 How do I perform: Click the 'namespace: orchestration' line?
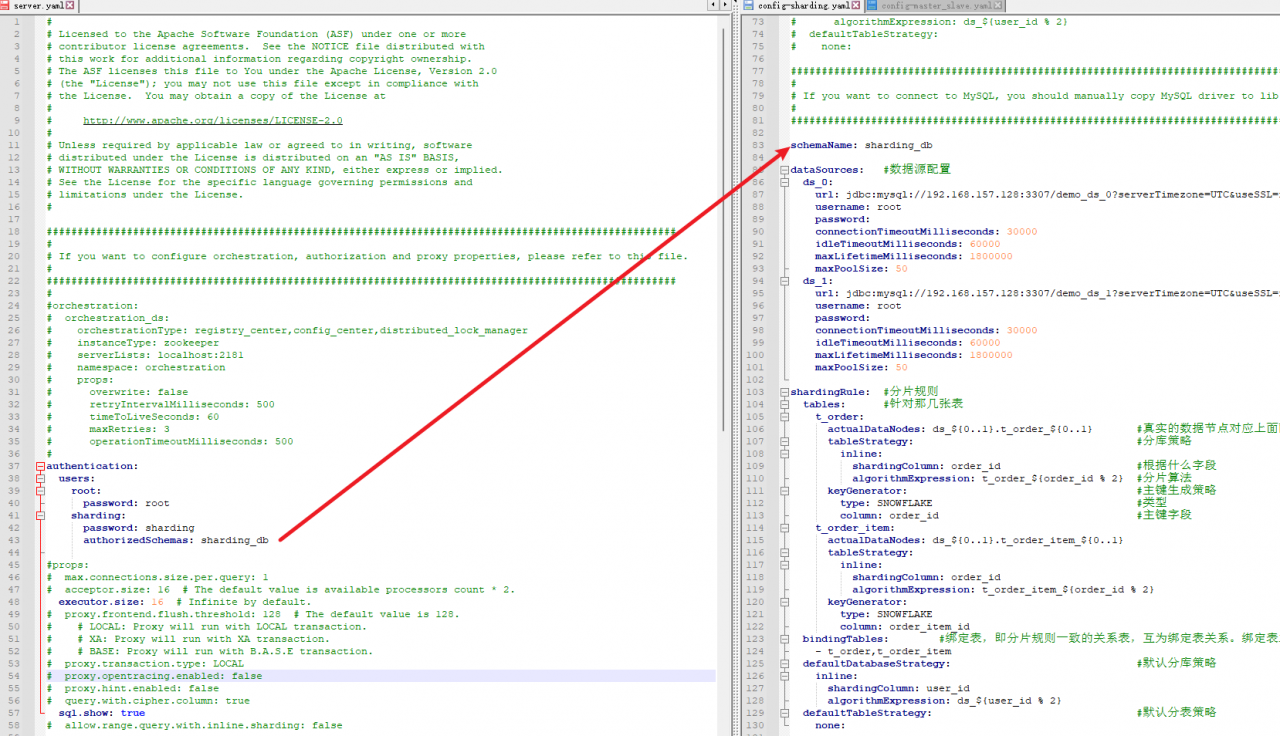[x=137, y=367]
